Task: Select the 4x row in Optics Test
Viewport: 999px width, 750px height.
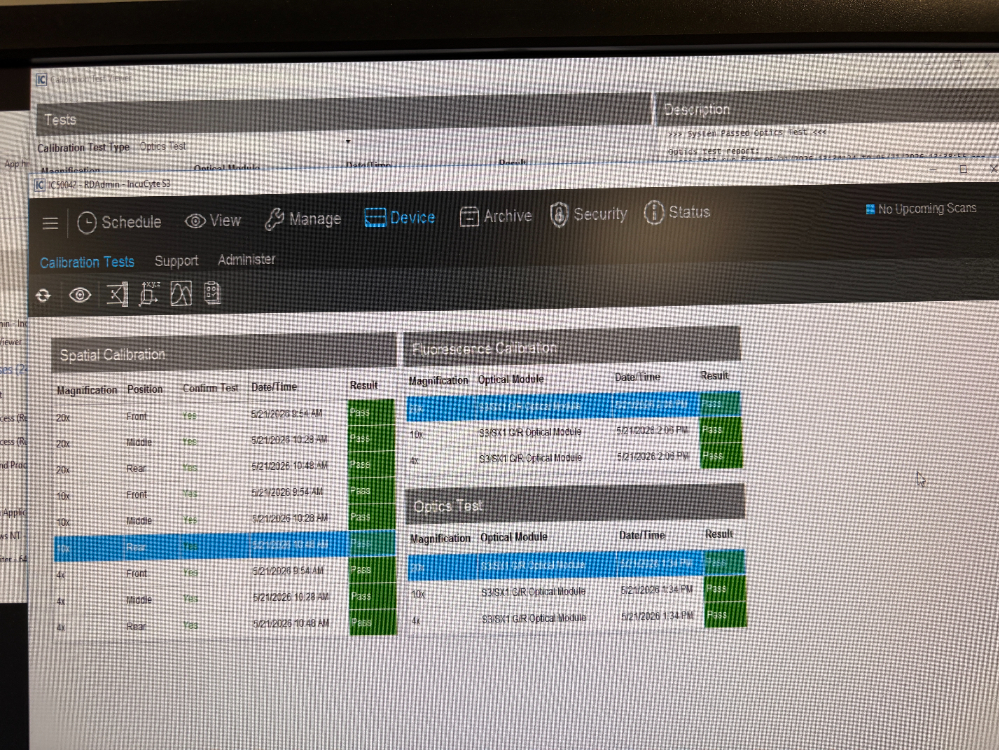Action: pyautogui.click(x=577, y=618)
